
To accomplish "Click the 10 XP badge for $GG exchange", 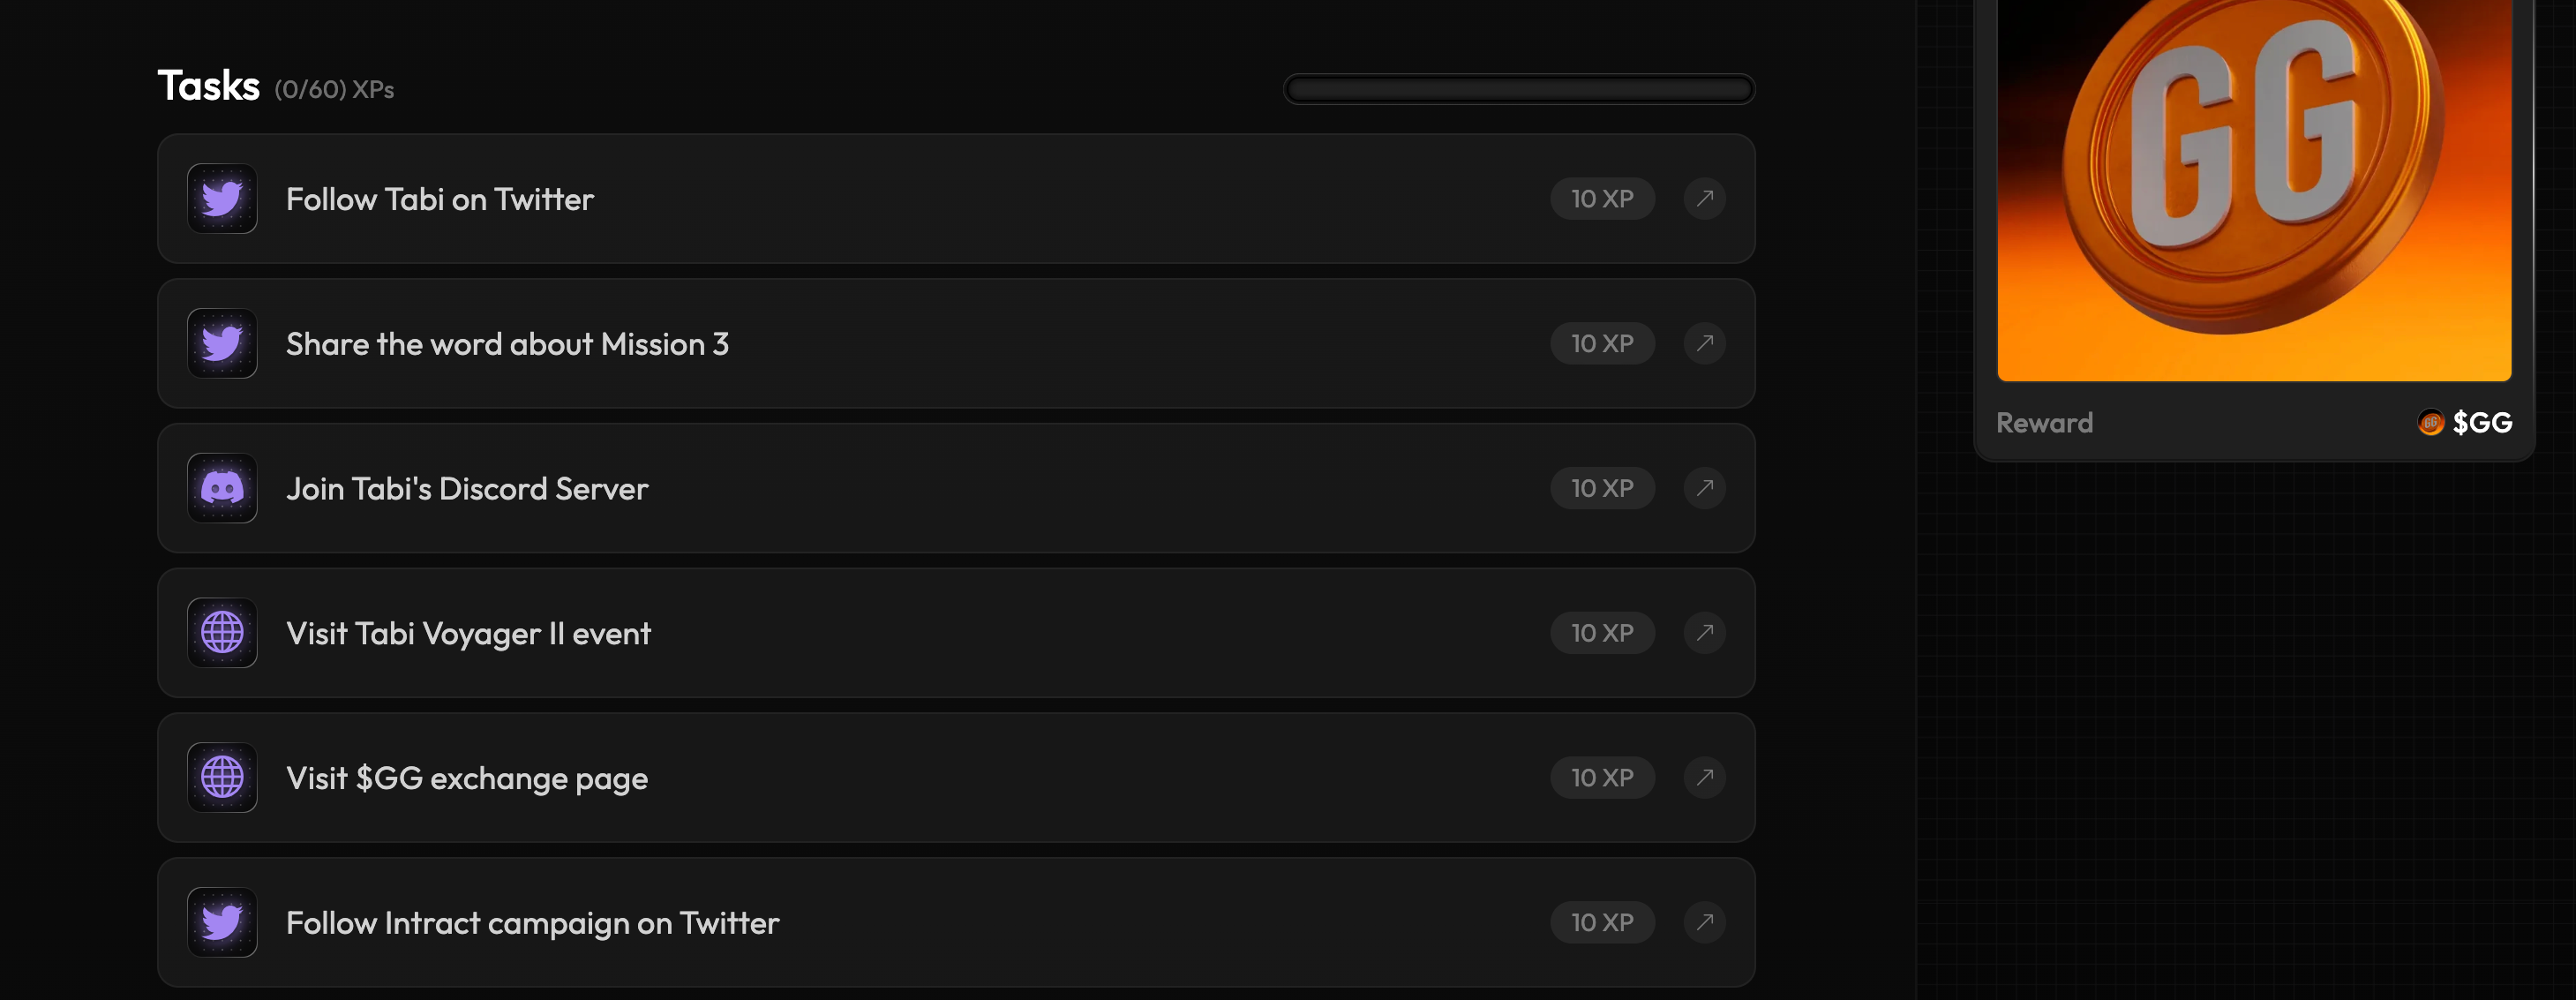I will coord(1602,778).
